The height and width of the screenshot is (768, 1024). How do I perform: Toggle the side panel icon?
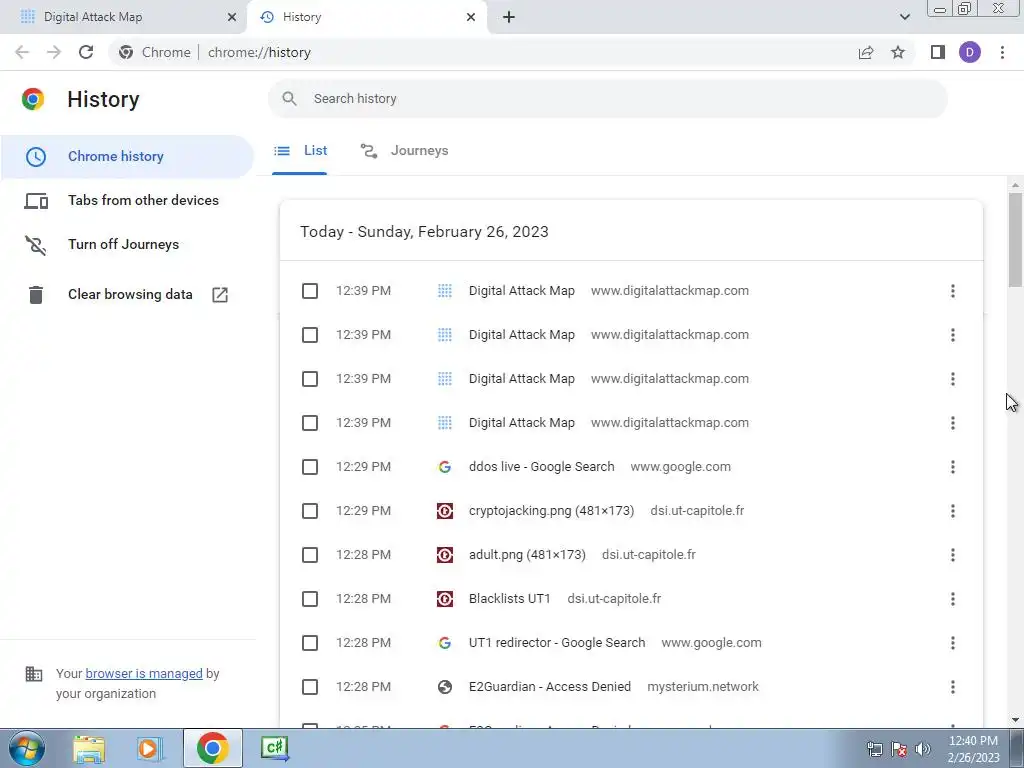tap(938, 52)
